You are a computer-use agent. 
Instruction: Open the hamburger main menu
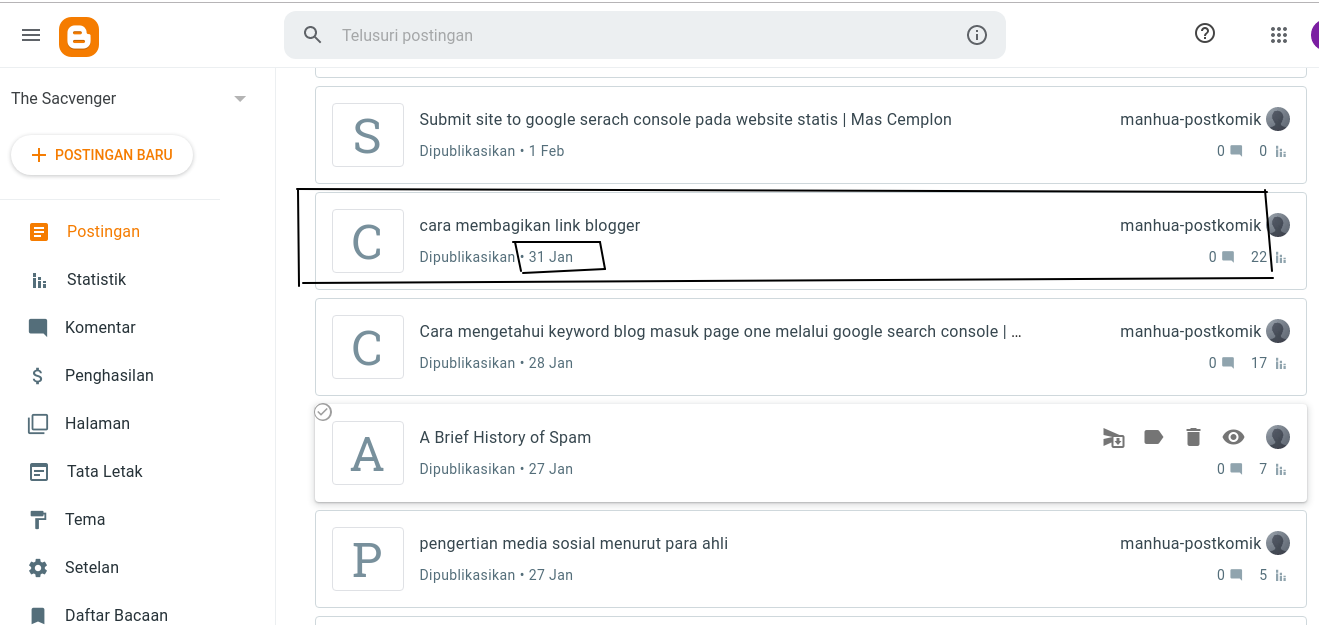click(31, 35)
